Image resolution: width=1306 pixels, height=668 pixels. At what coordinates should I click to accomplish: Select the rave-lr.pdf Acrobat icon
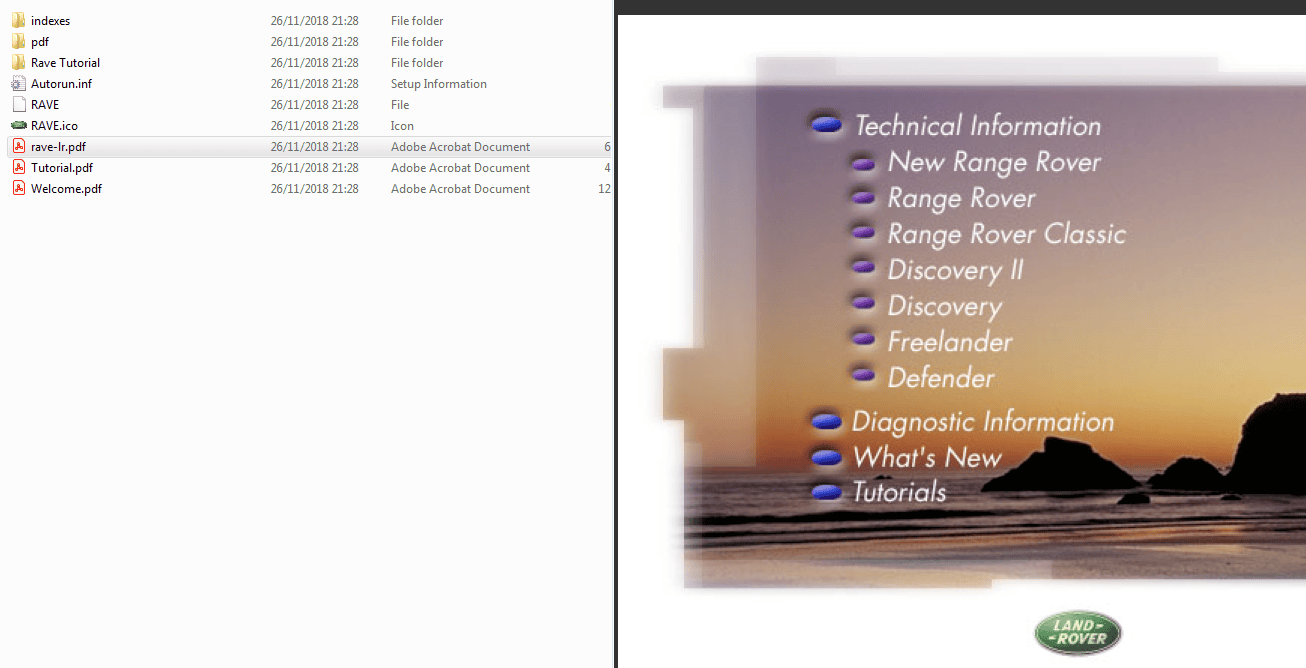coord(19,147)
